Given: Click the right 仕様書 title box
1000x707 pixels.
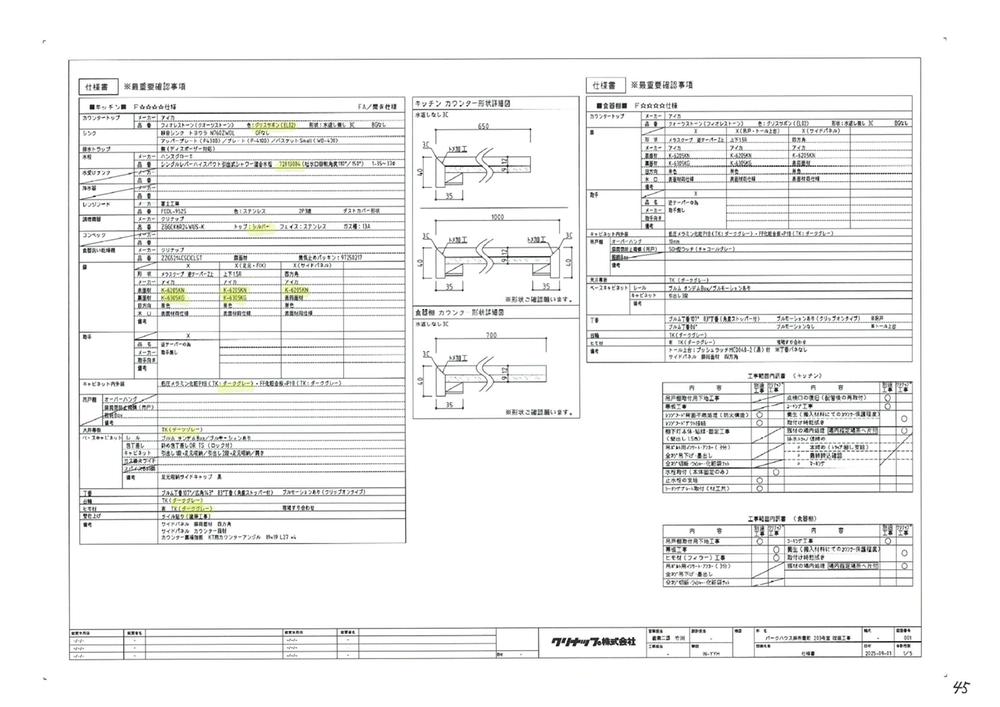Looking at the screenshot, I should [608, 88].
